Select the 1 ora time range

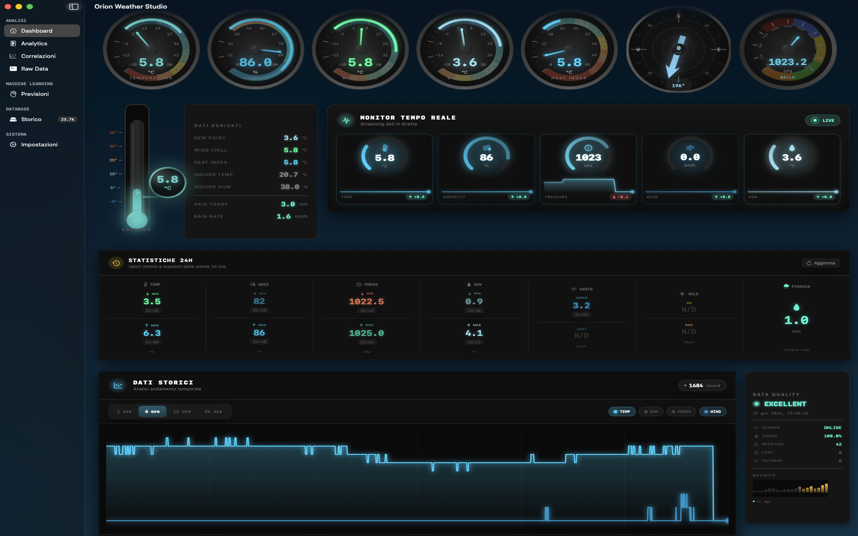point(124,411)
